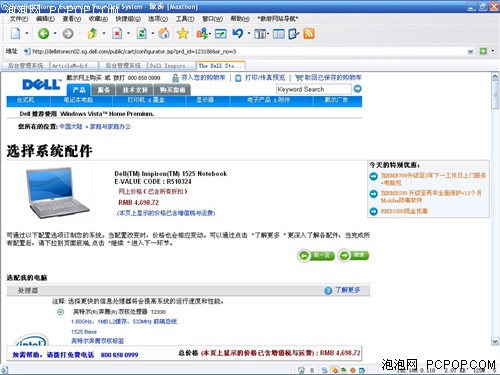500x375 pixels.
Task: Refresh the page with the green arrows icon
Action: pyautogui.click(x=141, y=33)
